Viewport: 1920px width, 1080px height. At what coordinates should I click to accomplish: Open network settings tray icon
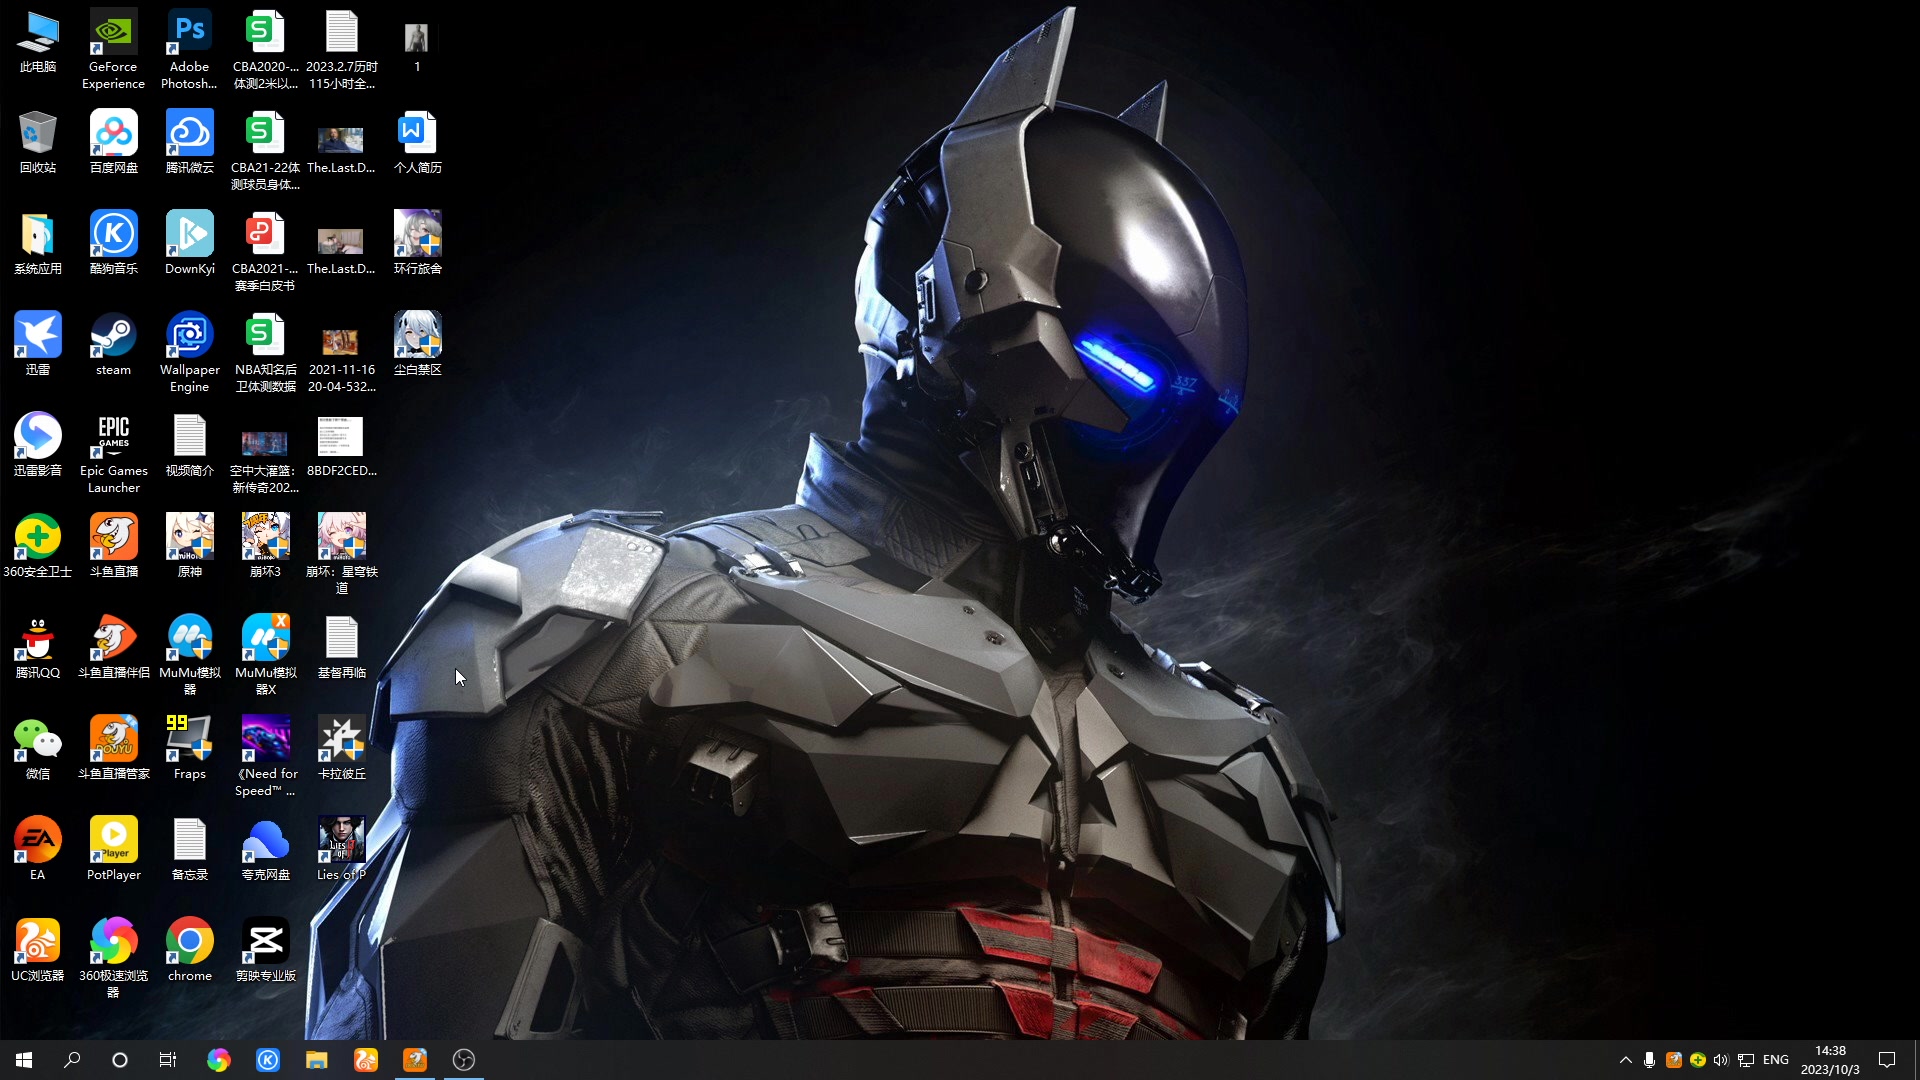point(1746,1060)
